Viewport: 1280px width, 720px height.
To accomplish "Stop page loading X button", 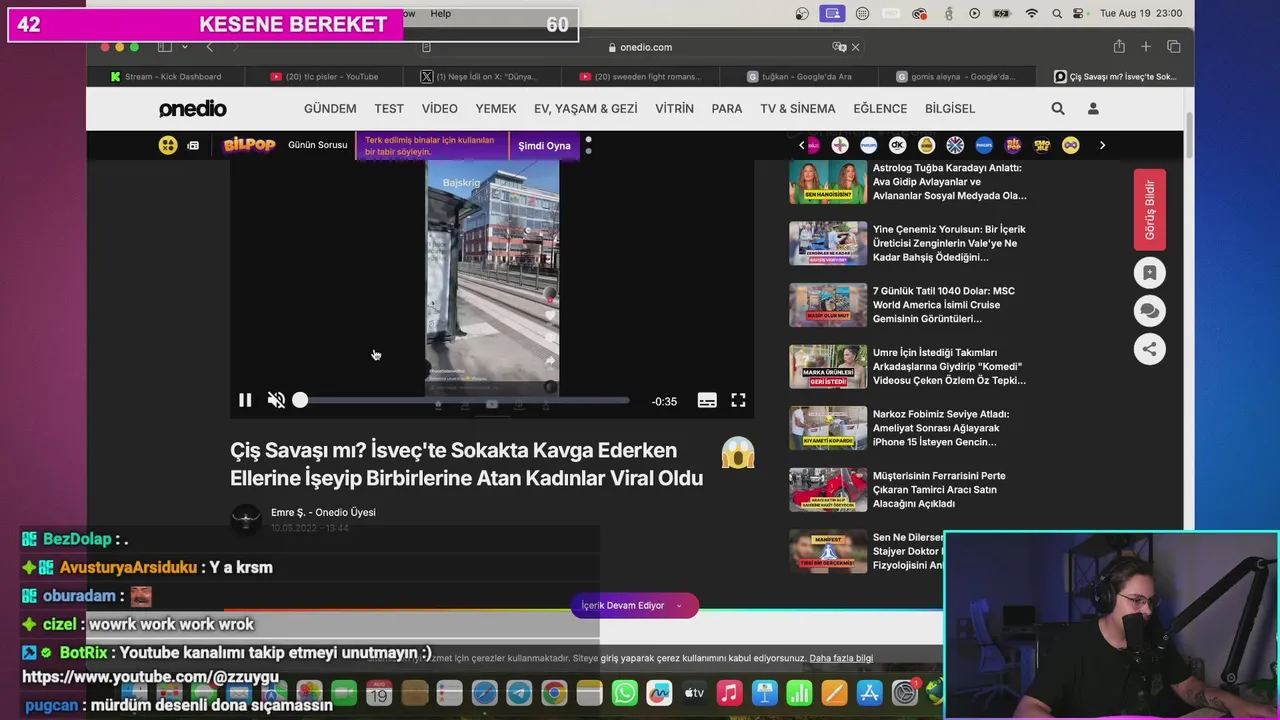I will pos(855,47).
